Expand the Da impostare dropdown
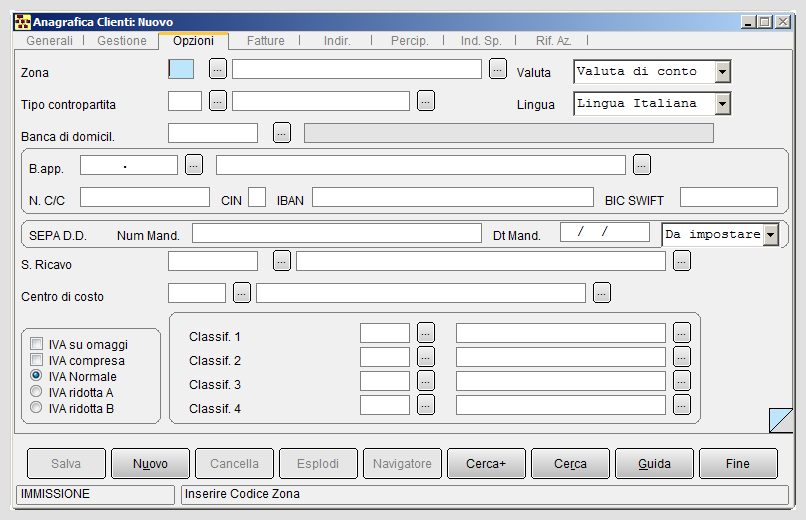The width and height of the screenshot is (806, 520). click(770, 235)
